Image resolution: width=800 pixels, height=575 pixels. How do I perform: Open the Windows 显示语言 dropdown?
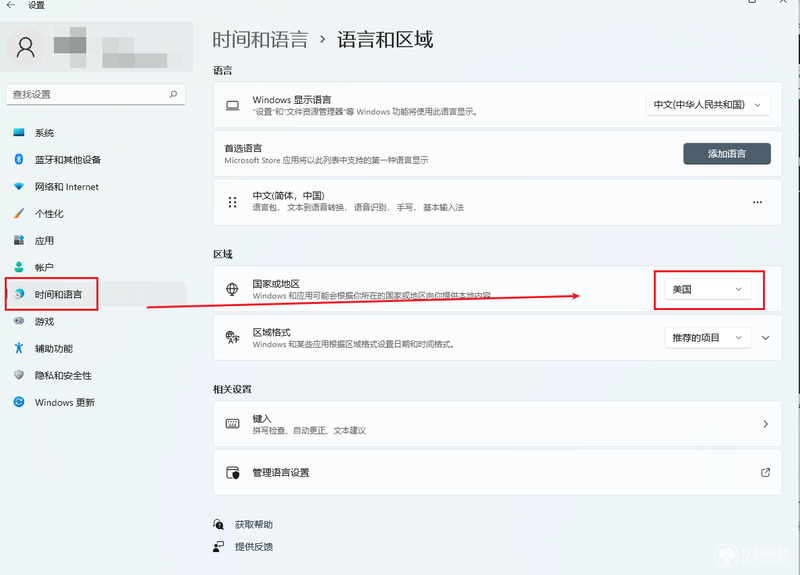click(x=708, y=105)
